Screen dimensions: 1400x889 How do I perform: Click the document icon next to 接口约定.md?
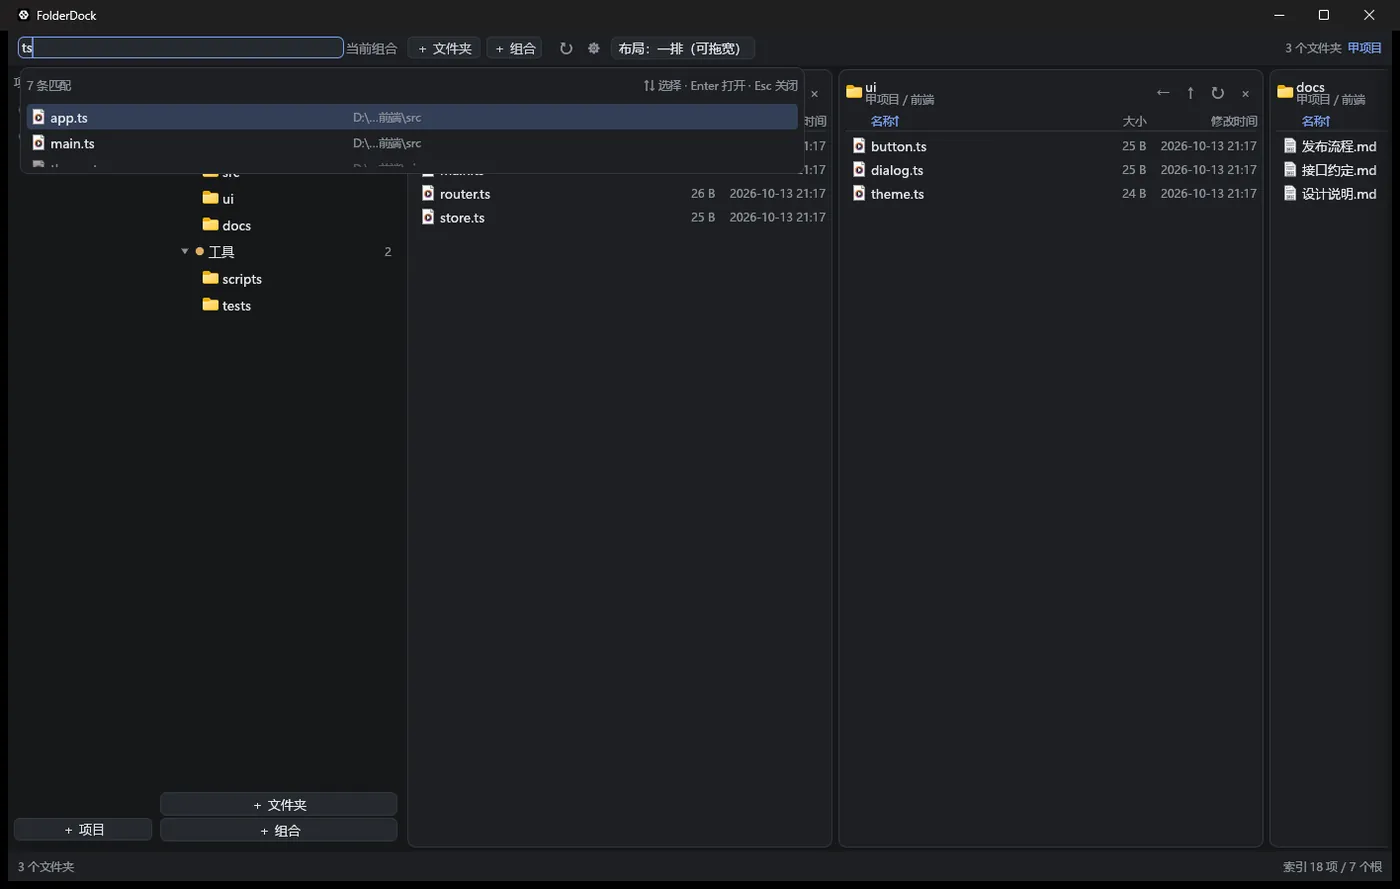(x=1290, y=170)
